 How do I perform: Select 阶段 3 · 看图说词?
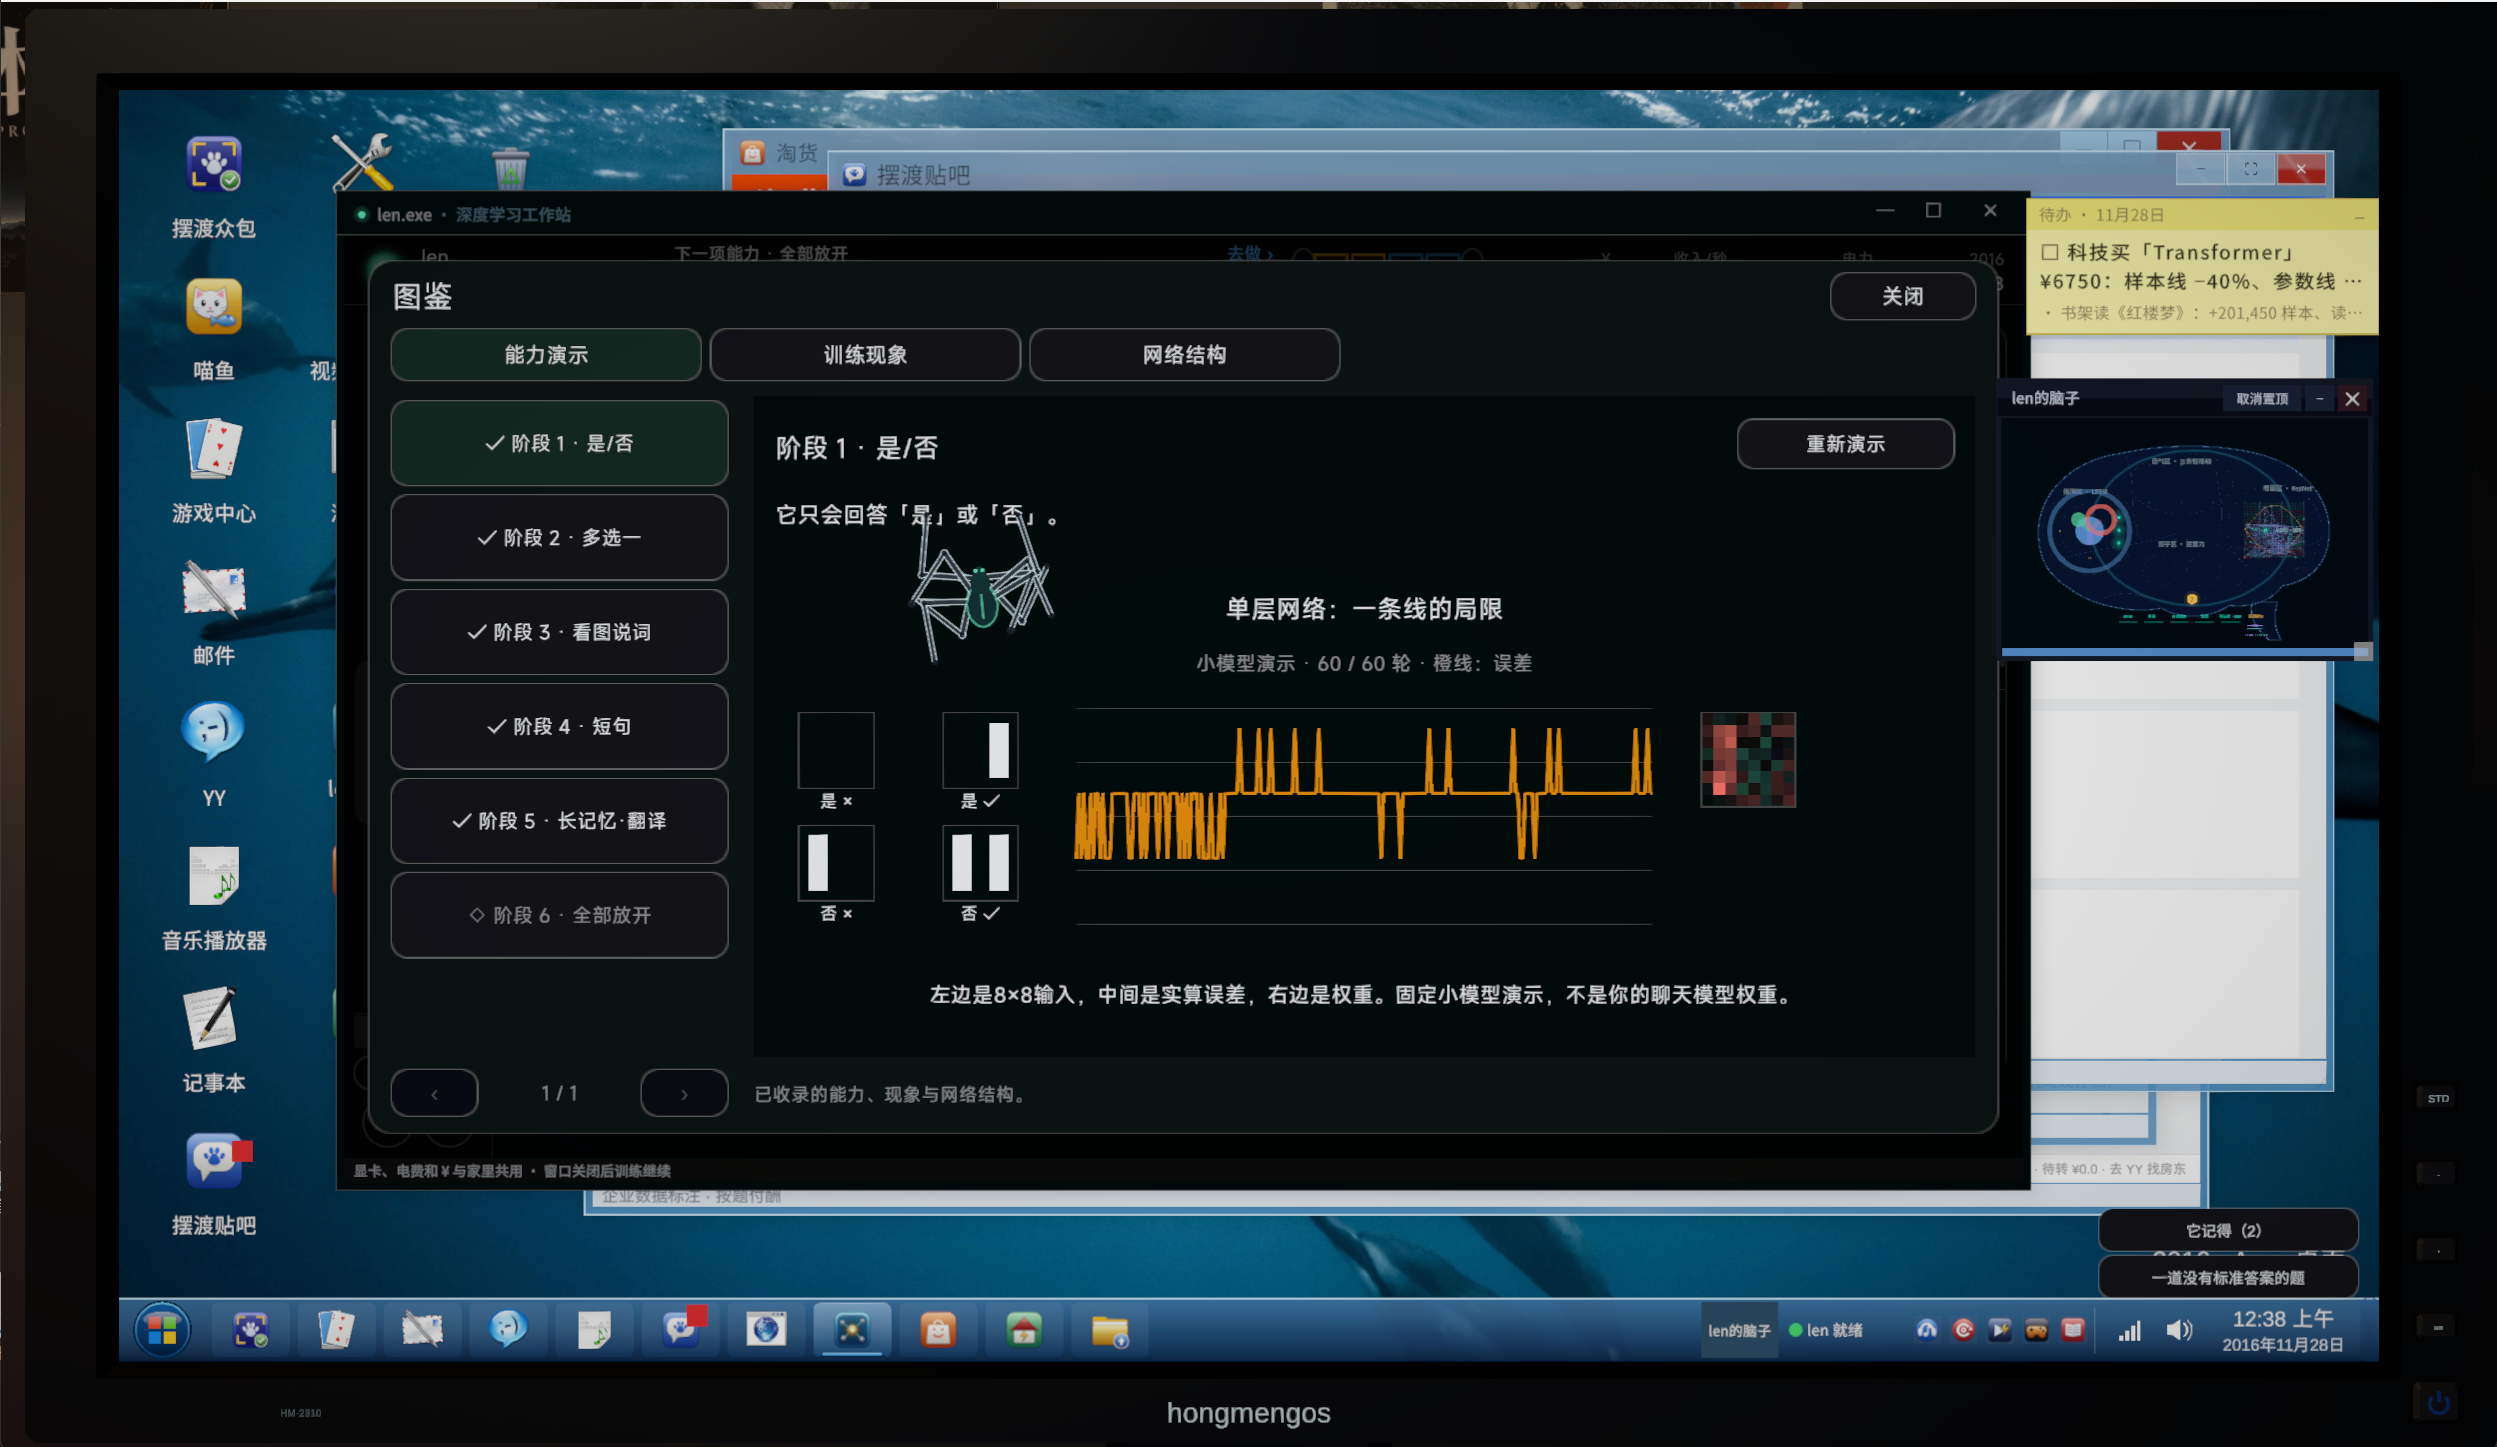(x=559, y=631)
